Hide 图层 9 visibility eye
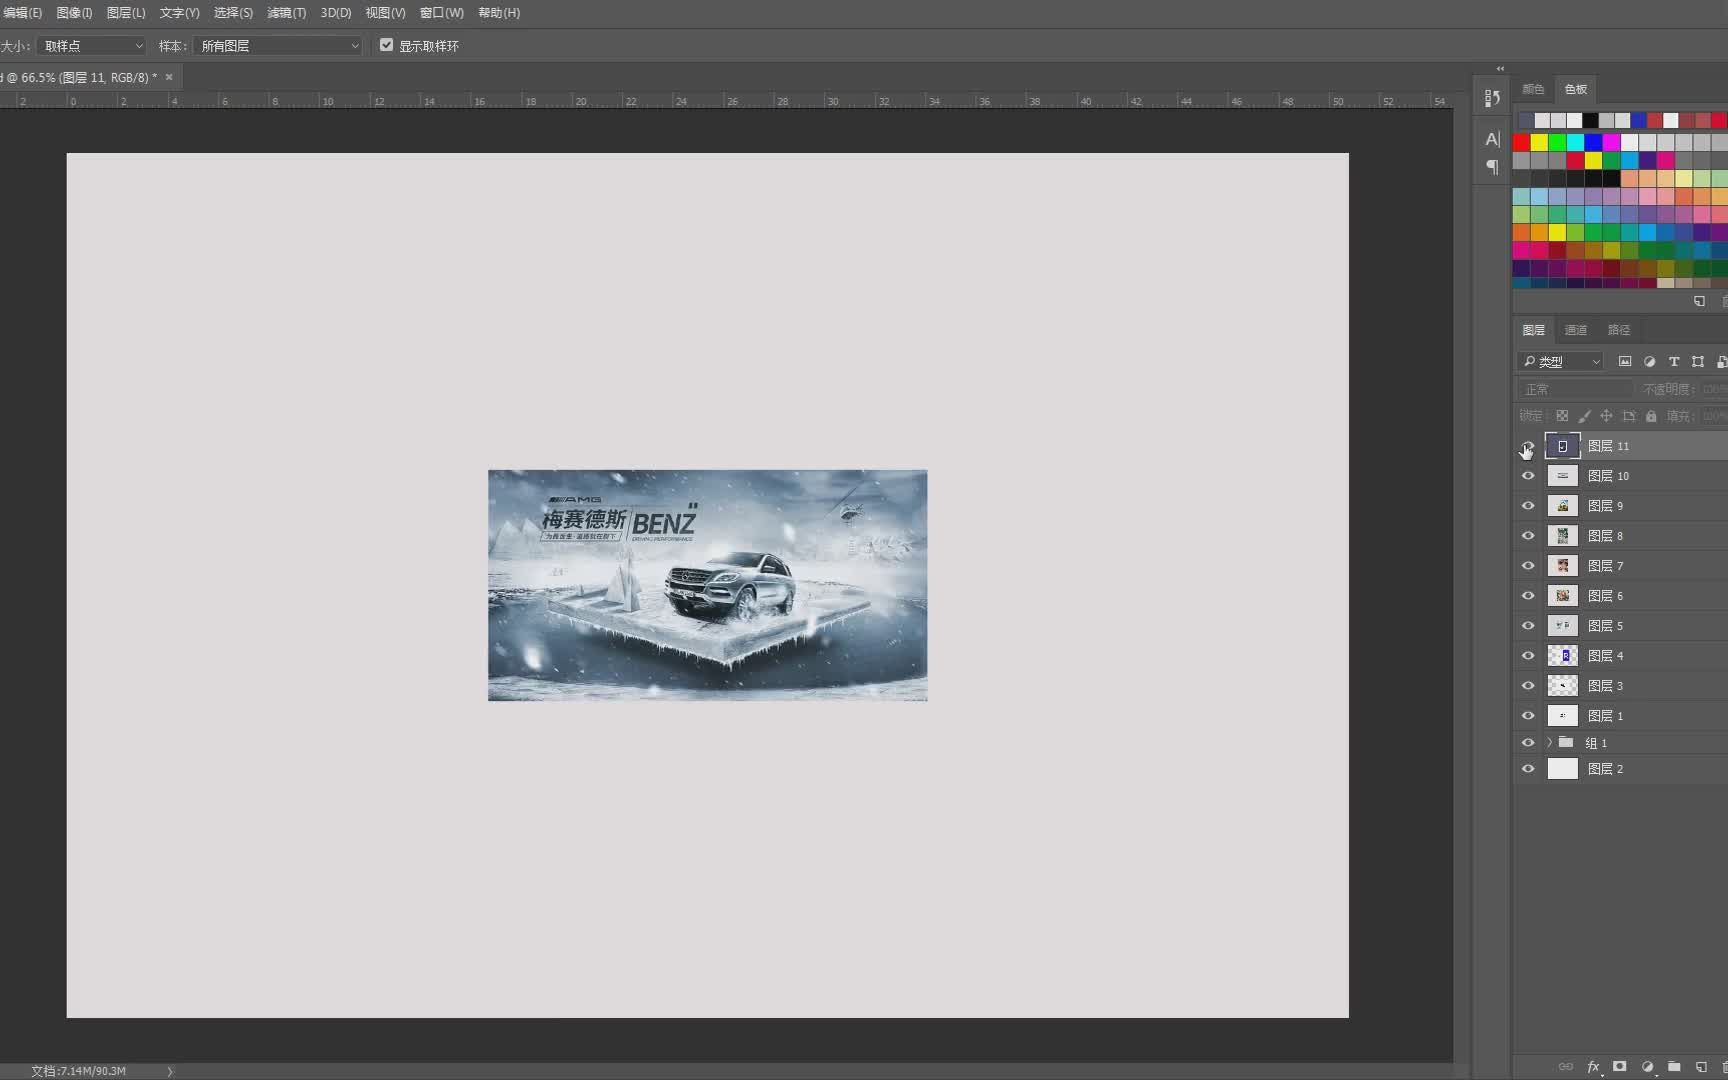This screenshot has width=1728, height=1080. [x=1528, y=506]
